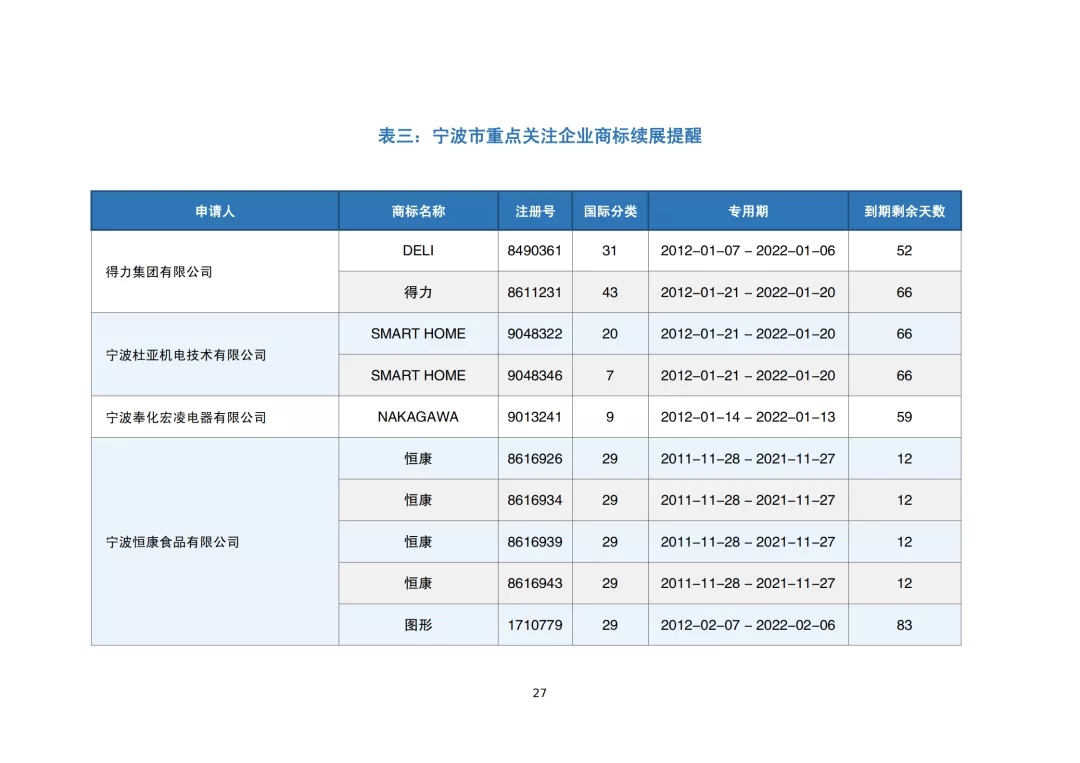The height and width of the screenshot is (763, 1080).
Task: Click the period cell in row 8616926
Action: coord(748,459)
